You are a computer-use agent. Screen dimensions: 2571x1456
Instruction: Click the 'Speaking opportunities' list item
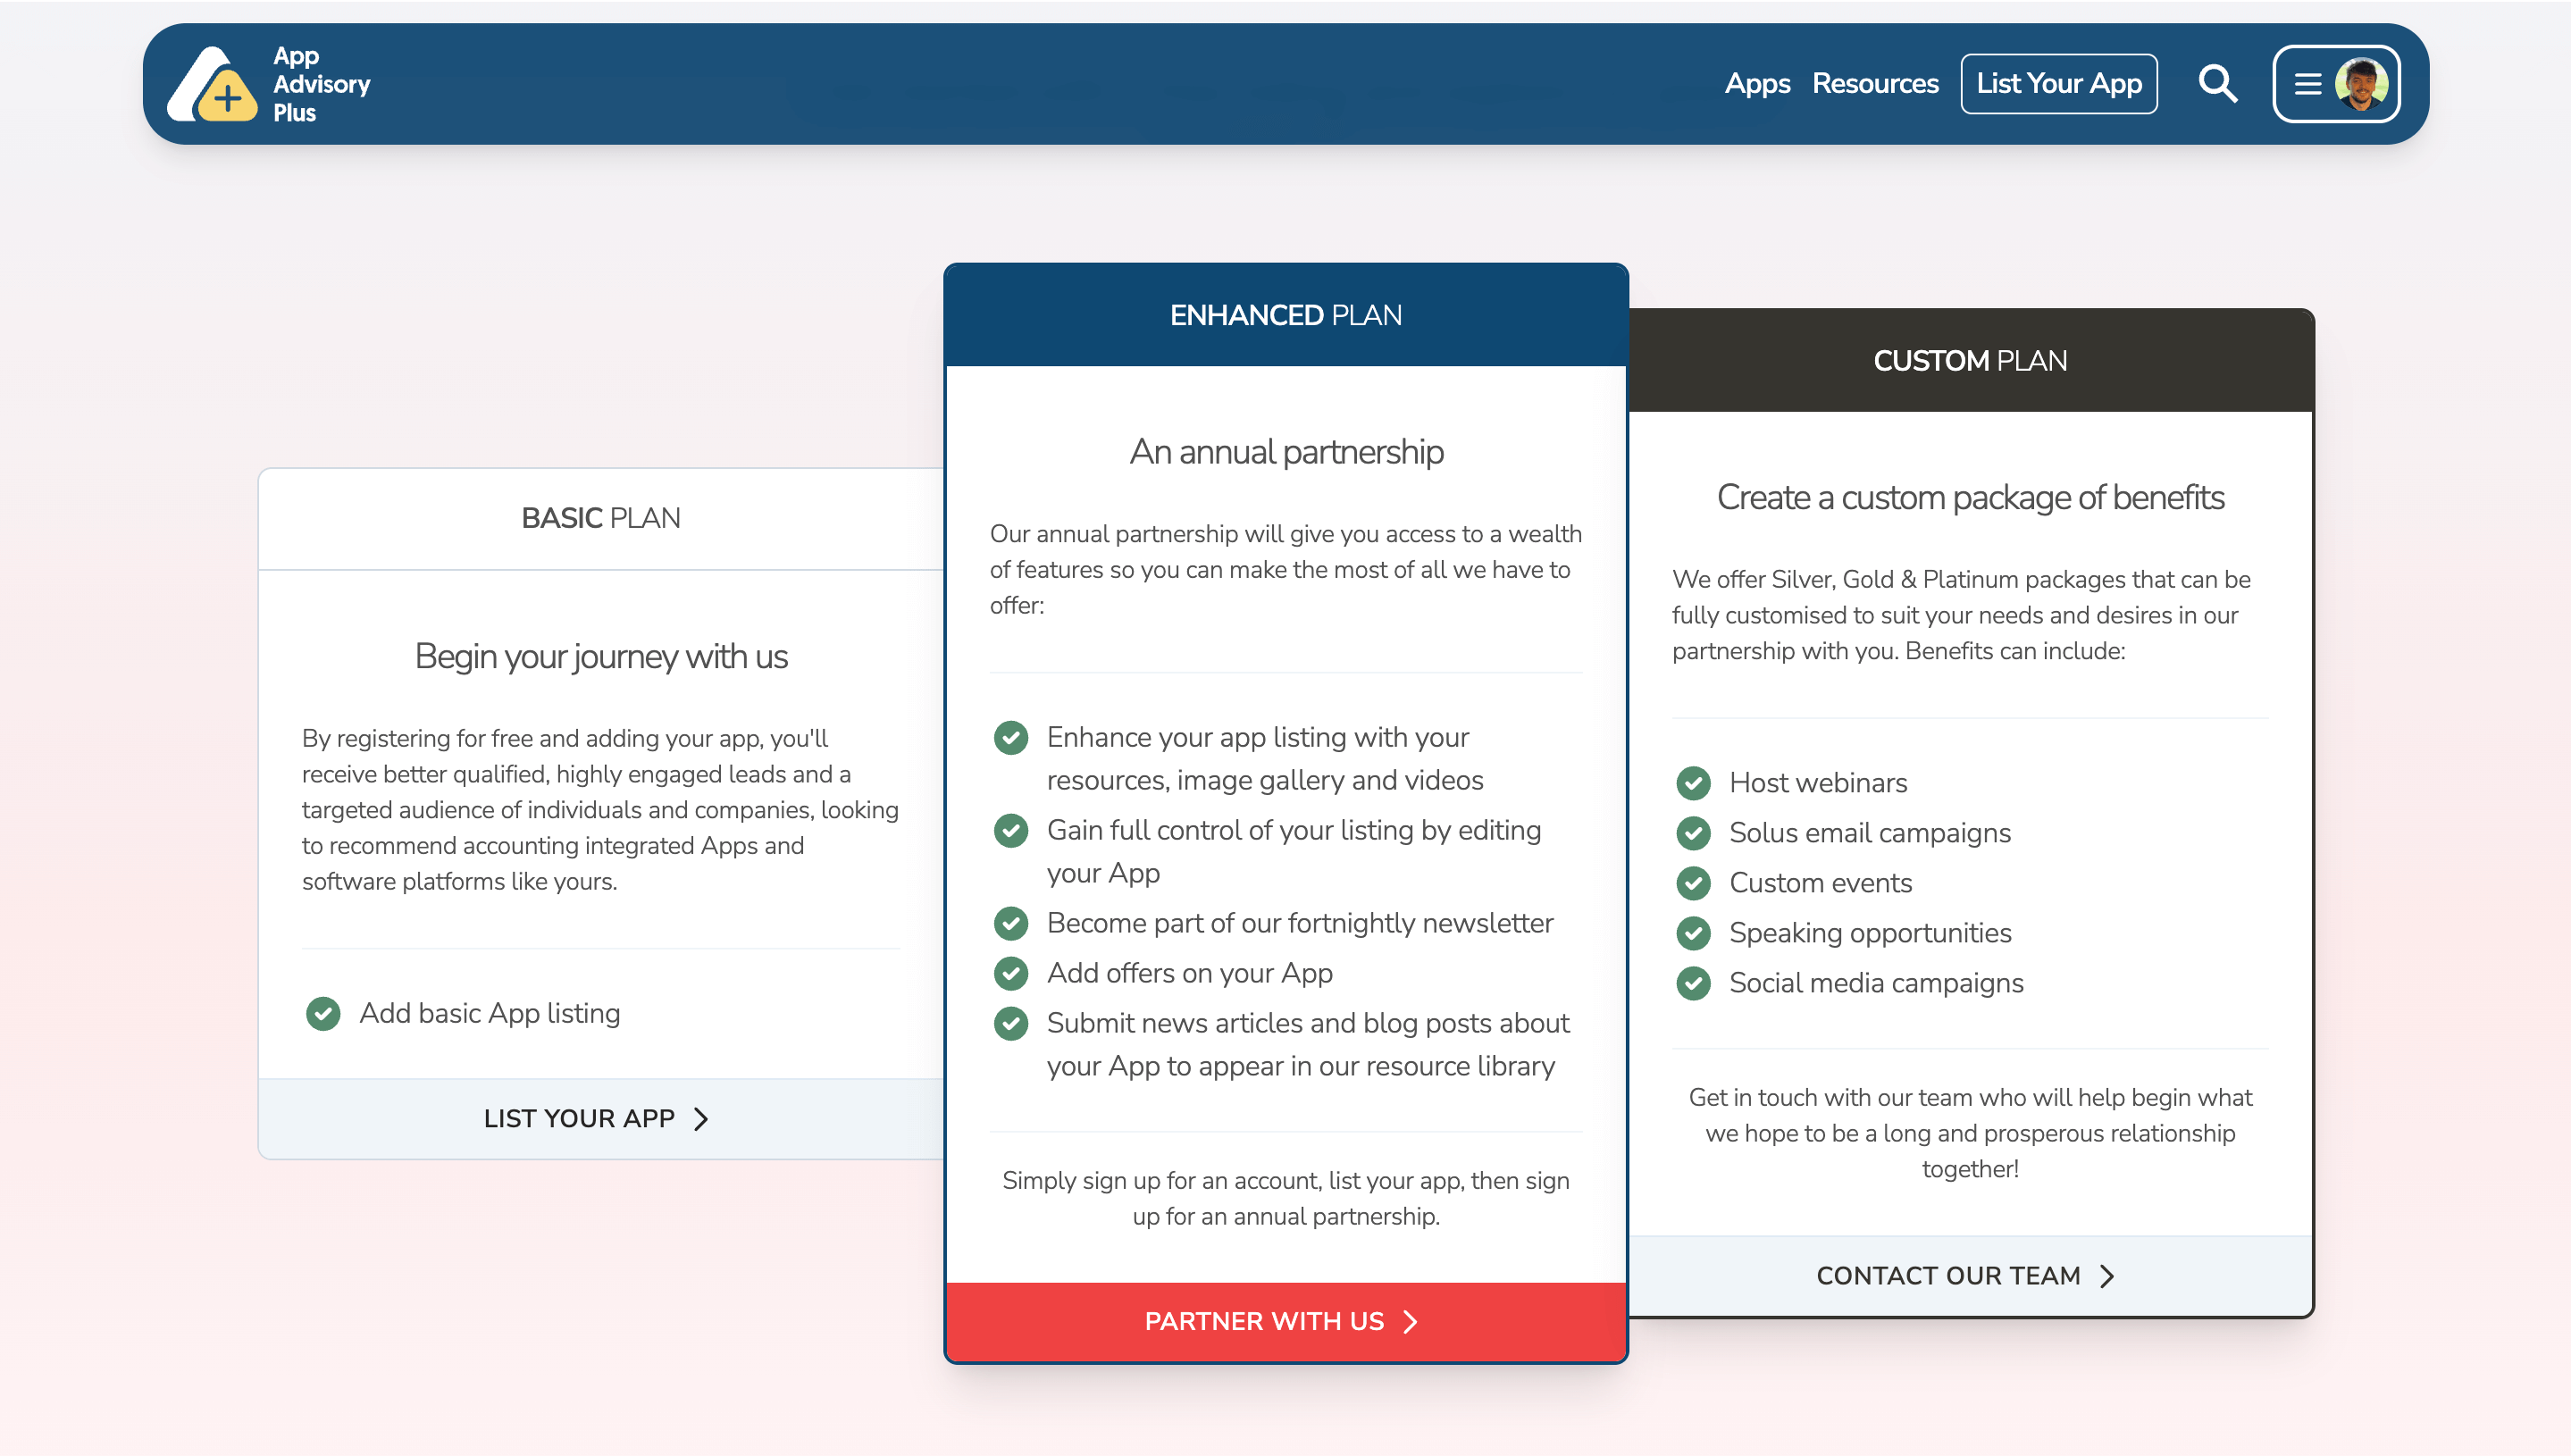(1870, 933)
